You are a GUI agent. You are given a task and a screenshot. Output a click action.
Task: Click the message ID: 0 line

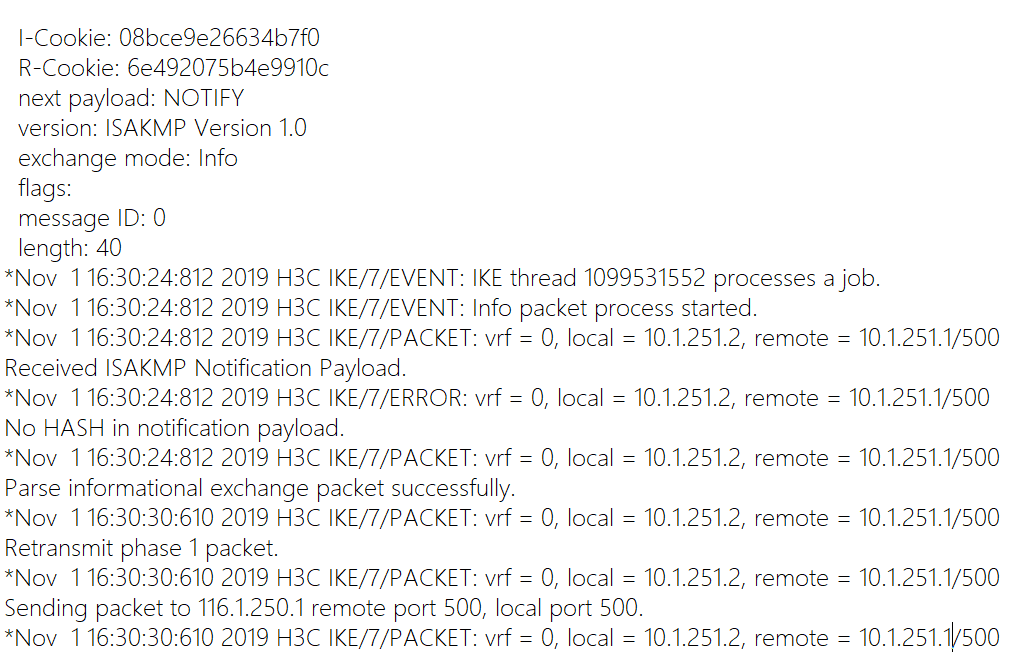(92, 218)
